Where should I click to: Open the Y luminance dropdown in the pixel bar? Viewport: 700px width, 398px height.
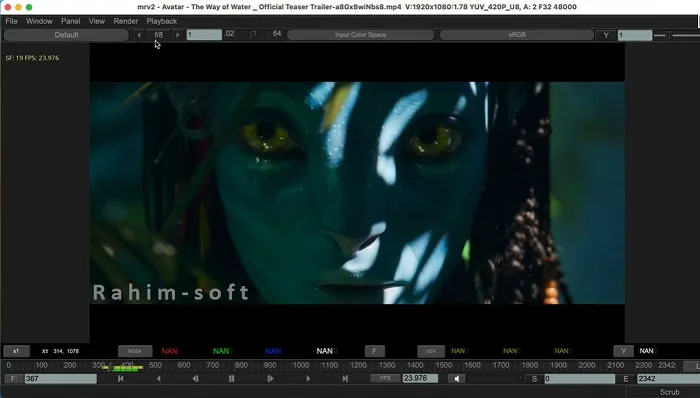click(x=623, y=351)
